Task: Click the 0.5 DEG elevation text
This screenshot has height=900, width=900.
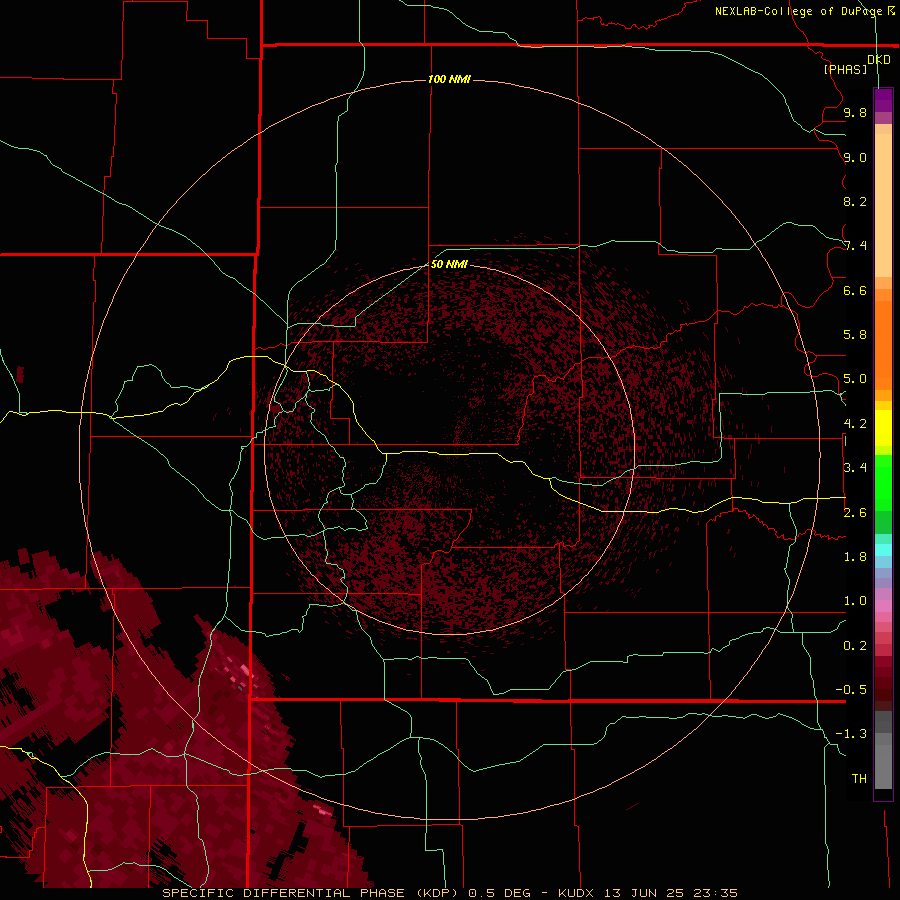Action: [503, 893]
